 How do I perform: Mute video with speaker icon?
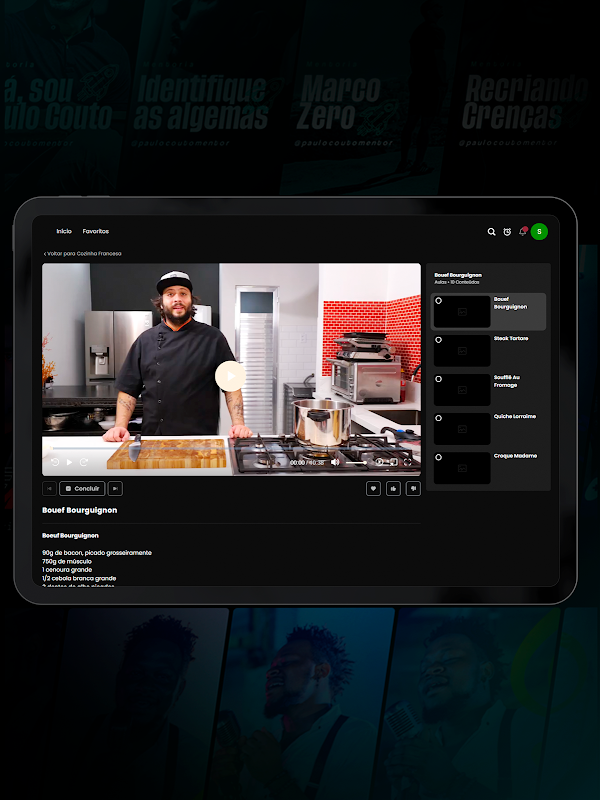335,462
